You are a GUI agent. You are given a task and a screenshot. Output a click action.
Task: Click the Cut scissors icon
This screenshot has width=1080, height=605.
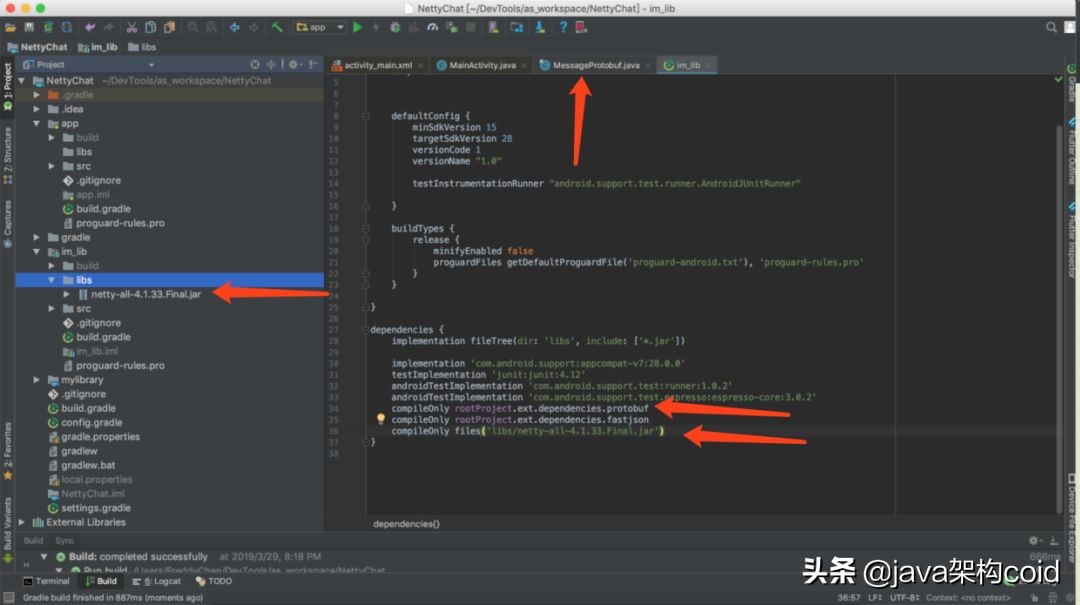click(x=132, y=28)
